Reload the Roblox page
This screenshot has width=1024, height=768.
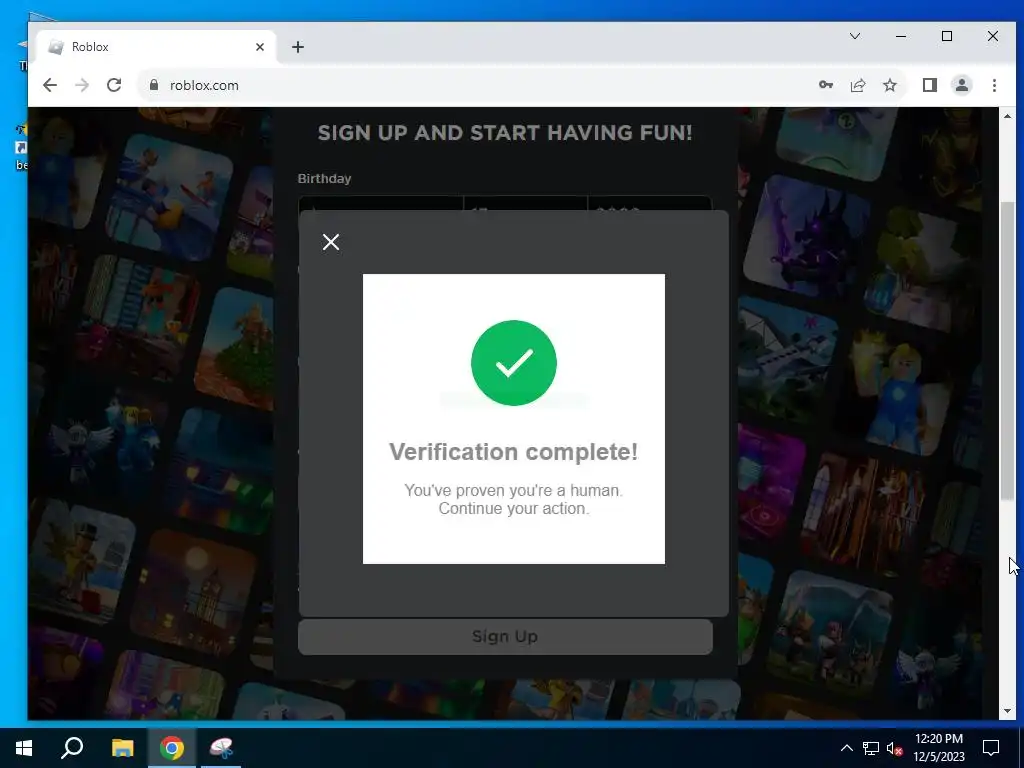[114, 85]
